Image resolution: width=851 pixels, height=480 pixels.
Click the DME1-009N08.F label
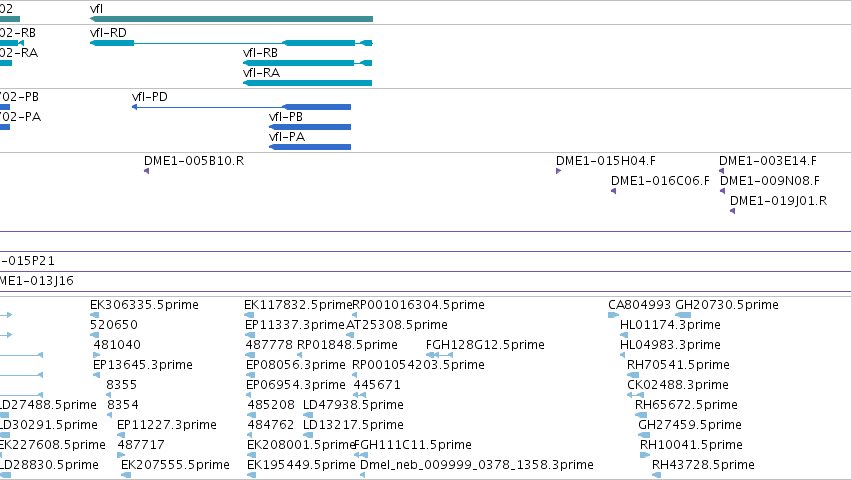770,181
